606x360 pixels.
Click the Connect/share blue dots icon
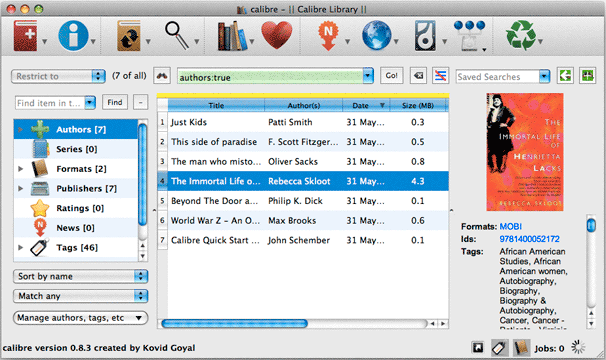tap(469, 36)
